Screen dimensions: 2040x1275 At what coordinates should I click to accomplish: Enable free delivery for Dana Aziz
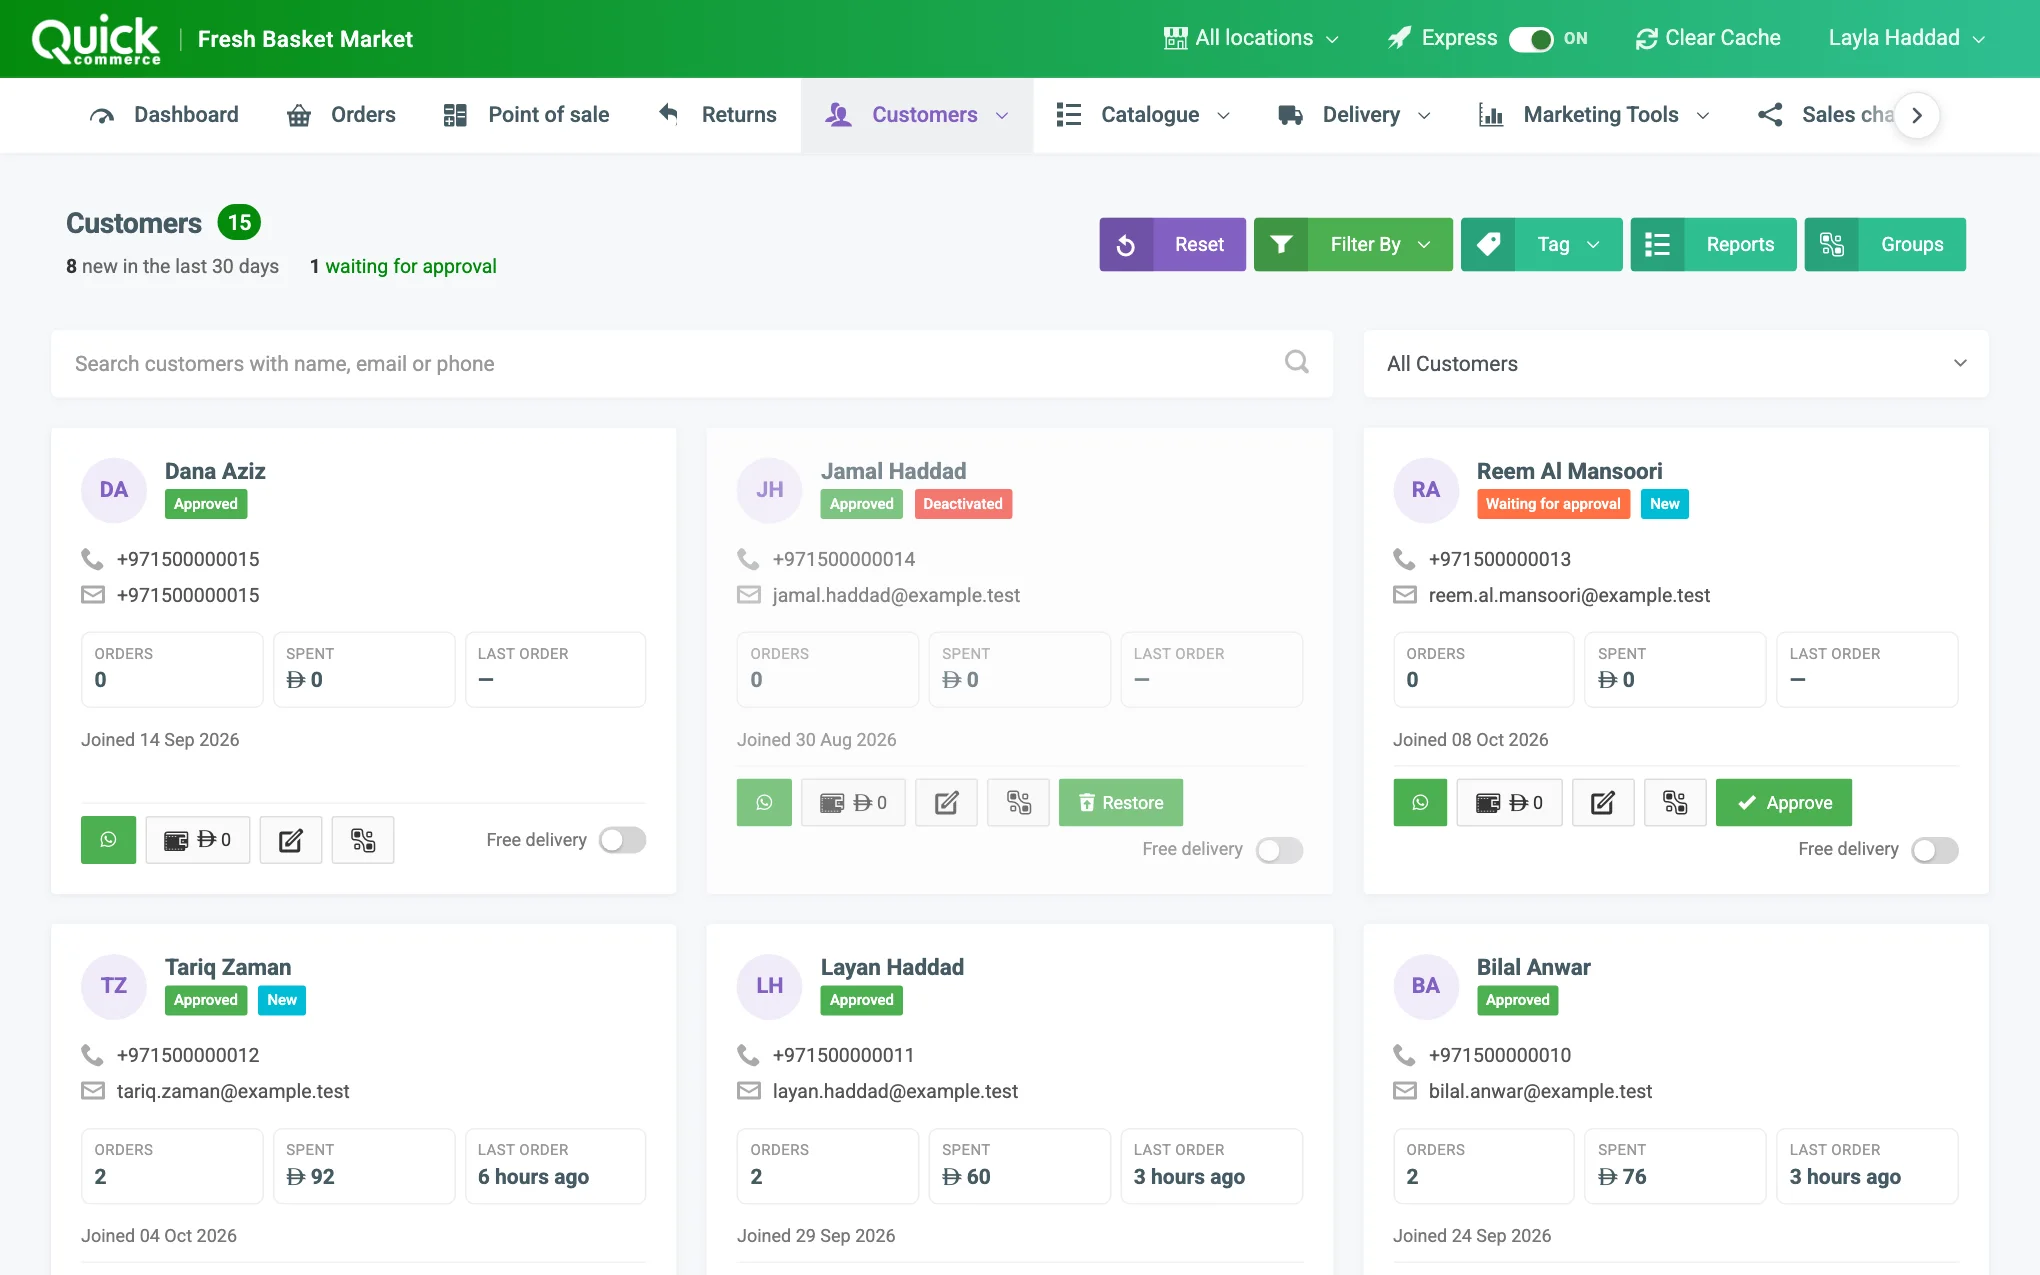623,840
